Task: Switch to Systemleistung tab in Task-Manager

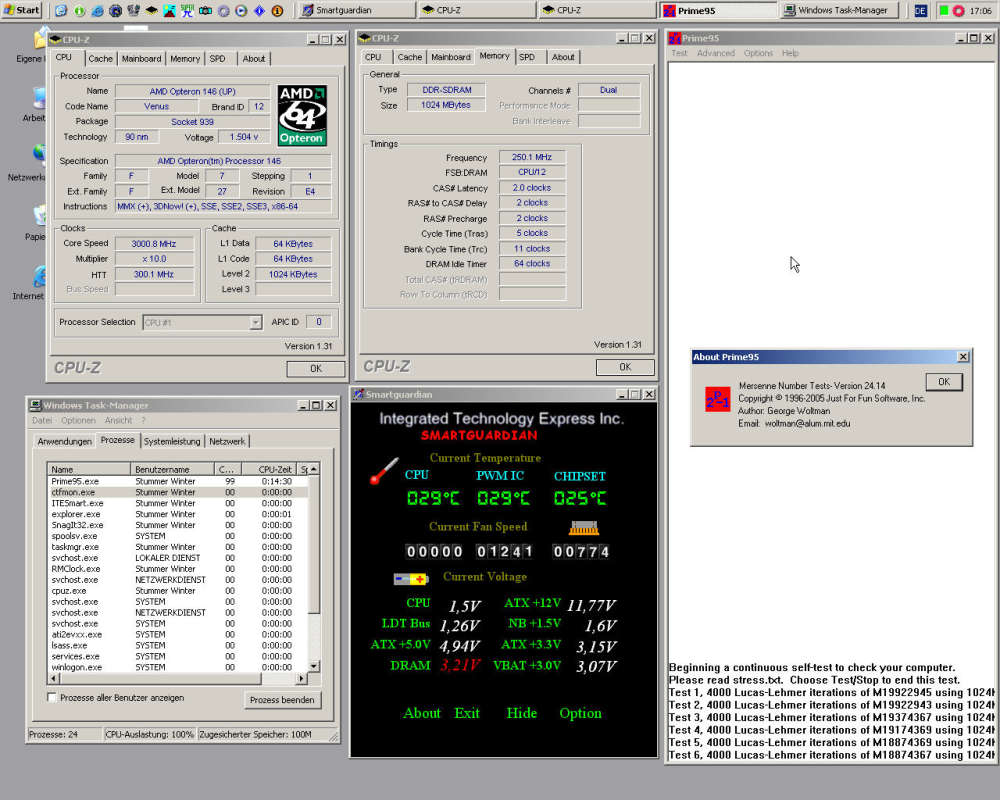Action: click(x=172, y=441)
